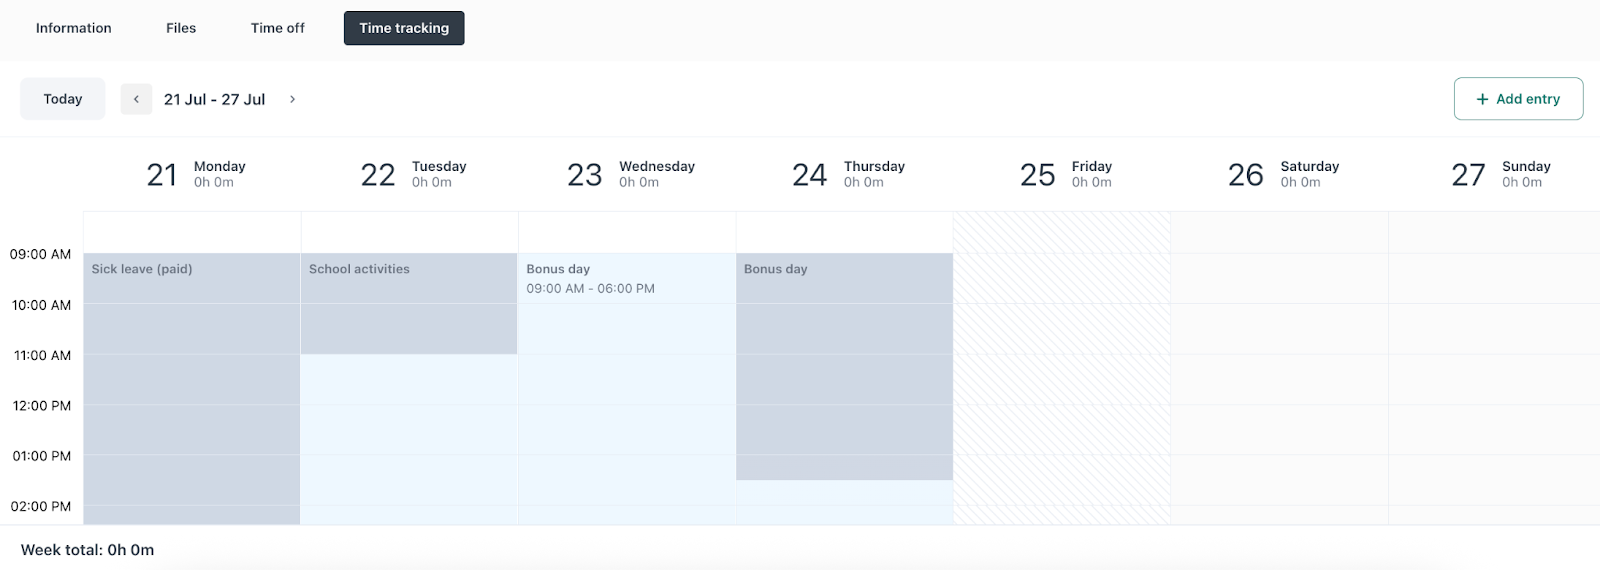
Task: Click the plus Add entry button
Action: [1517, 99]
